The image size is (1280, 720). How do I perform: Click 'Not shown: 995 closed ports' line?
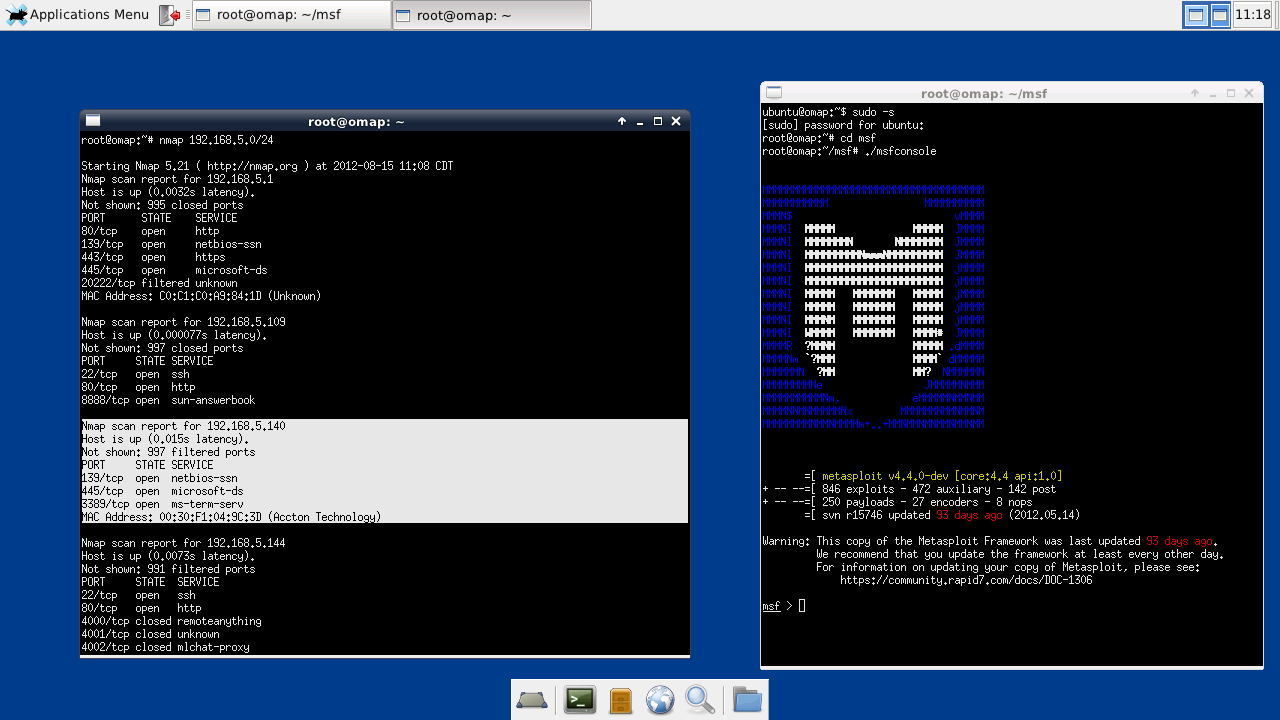tap(162, 205)
